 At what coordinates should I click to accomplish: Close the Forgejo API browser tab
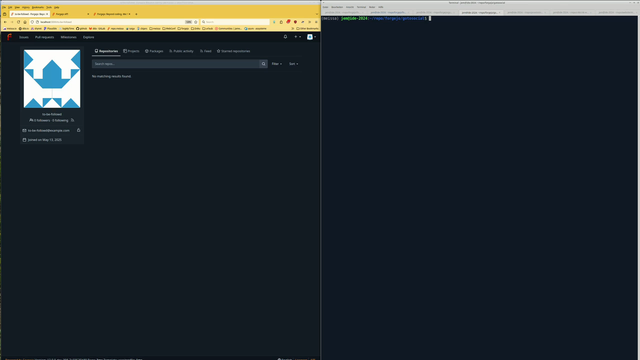coord(88,14)
